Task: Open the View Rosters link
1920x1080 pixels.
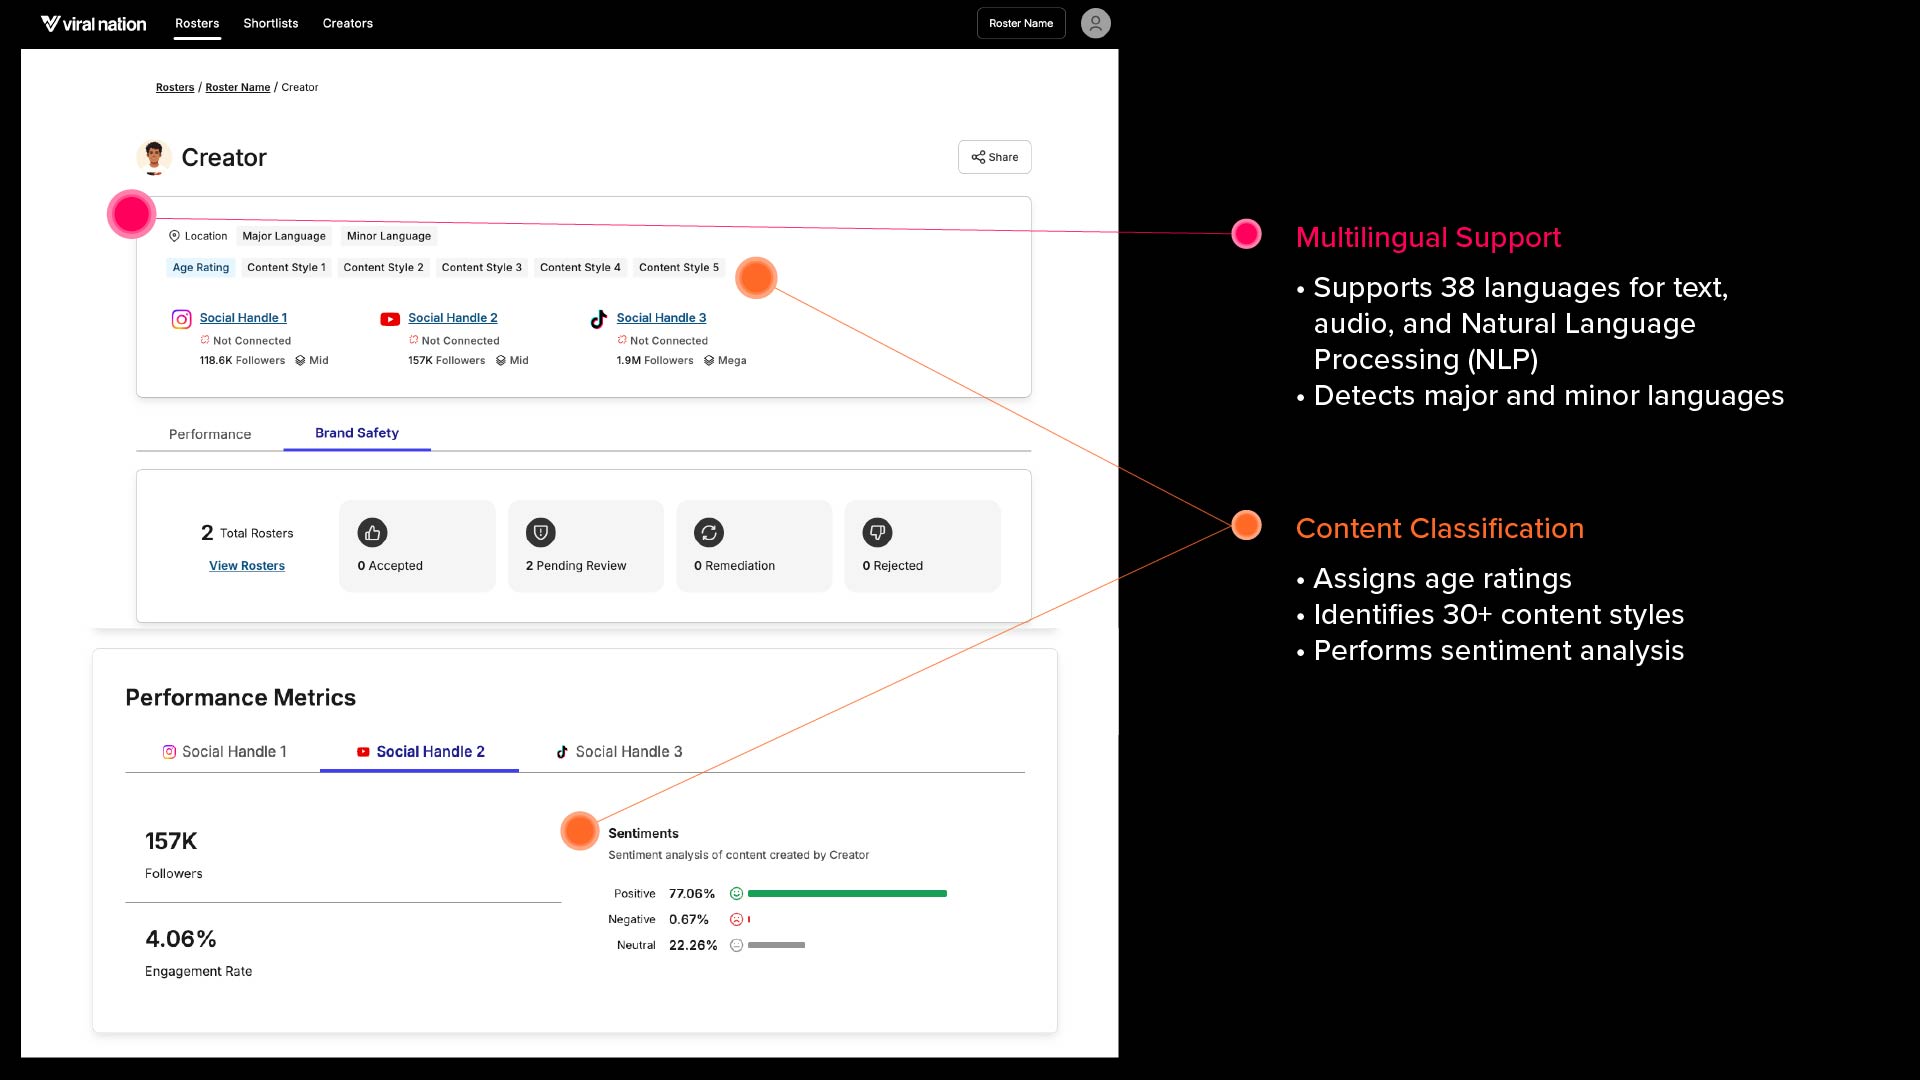Action: click(x=247, y=566)
